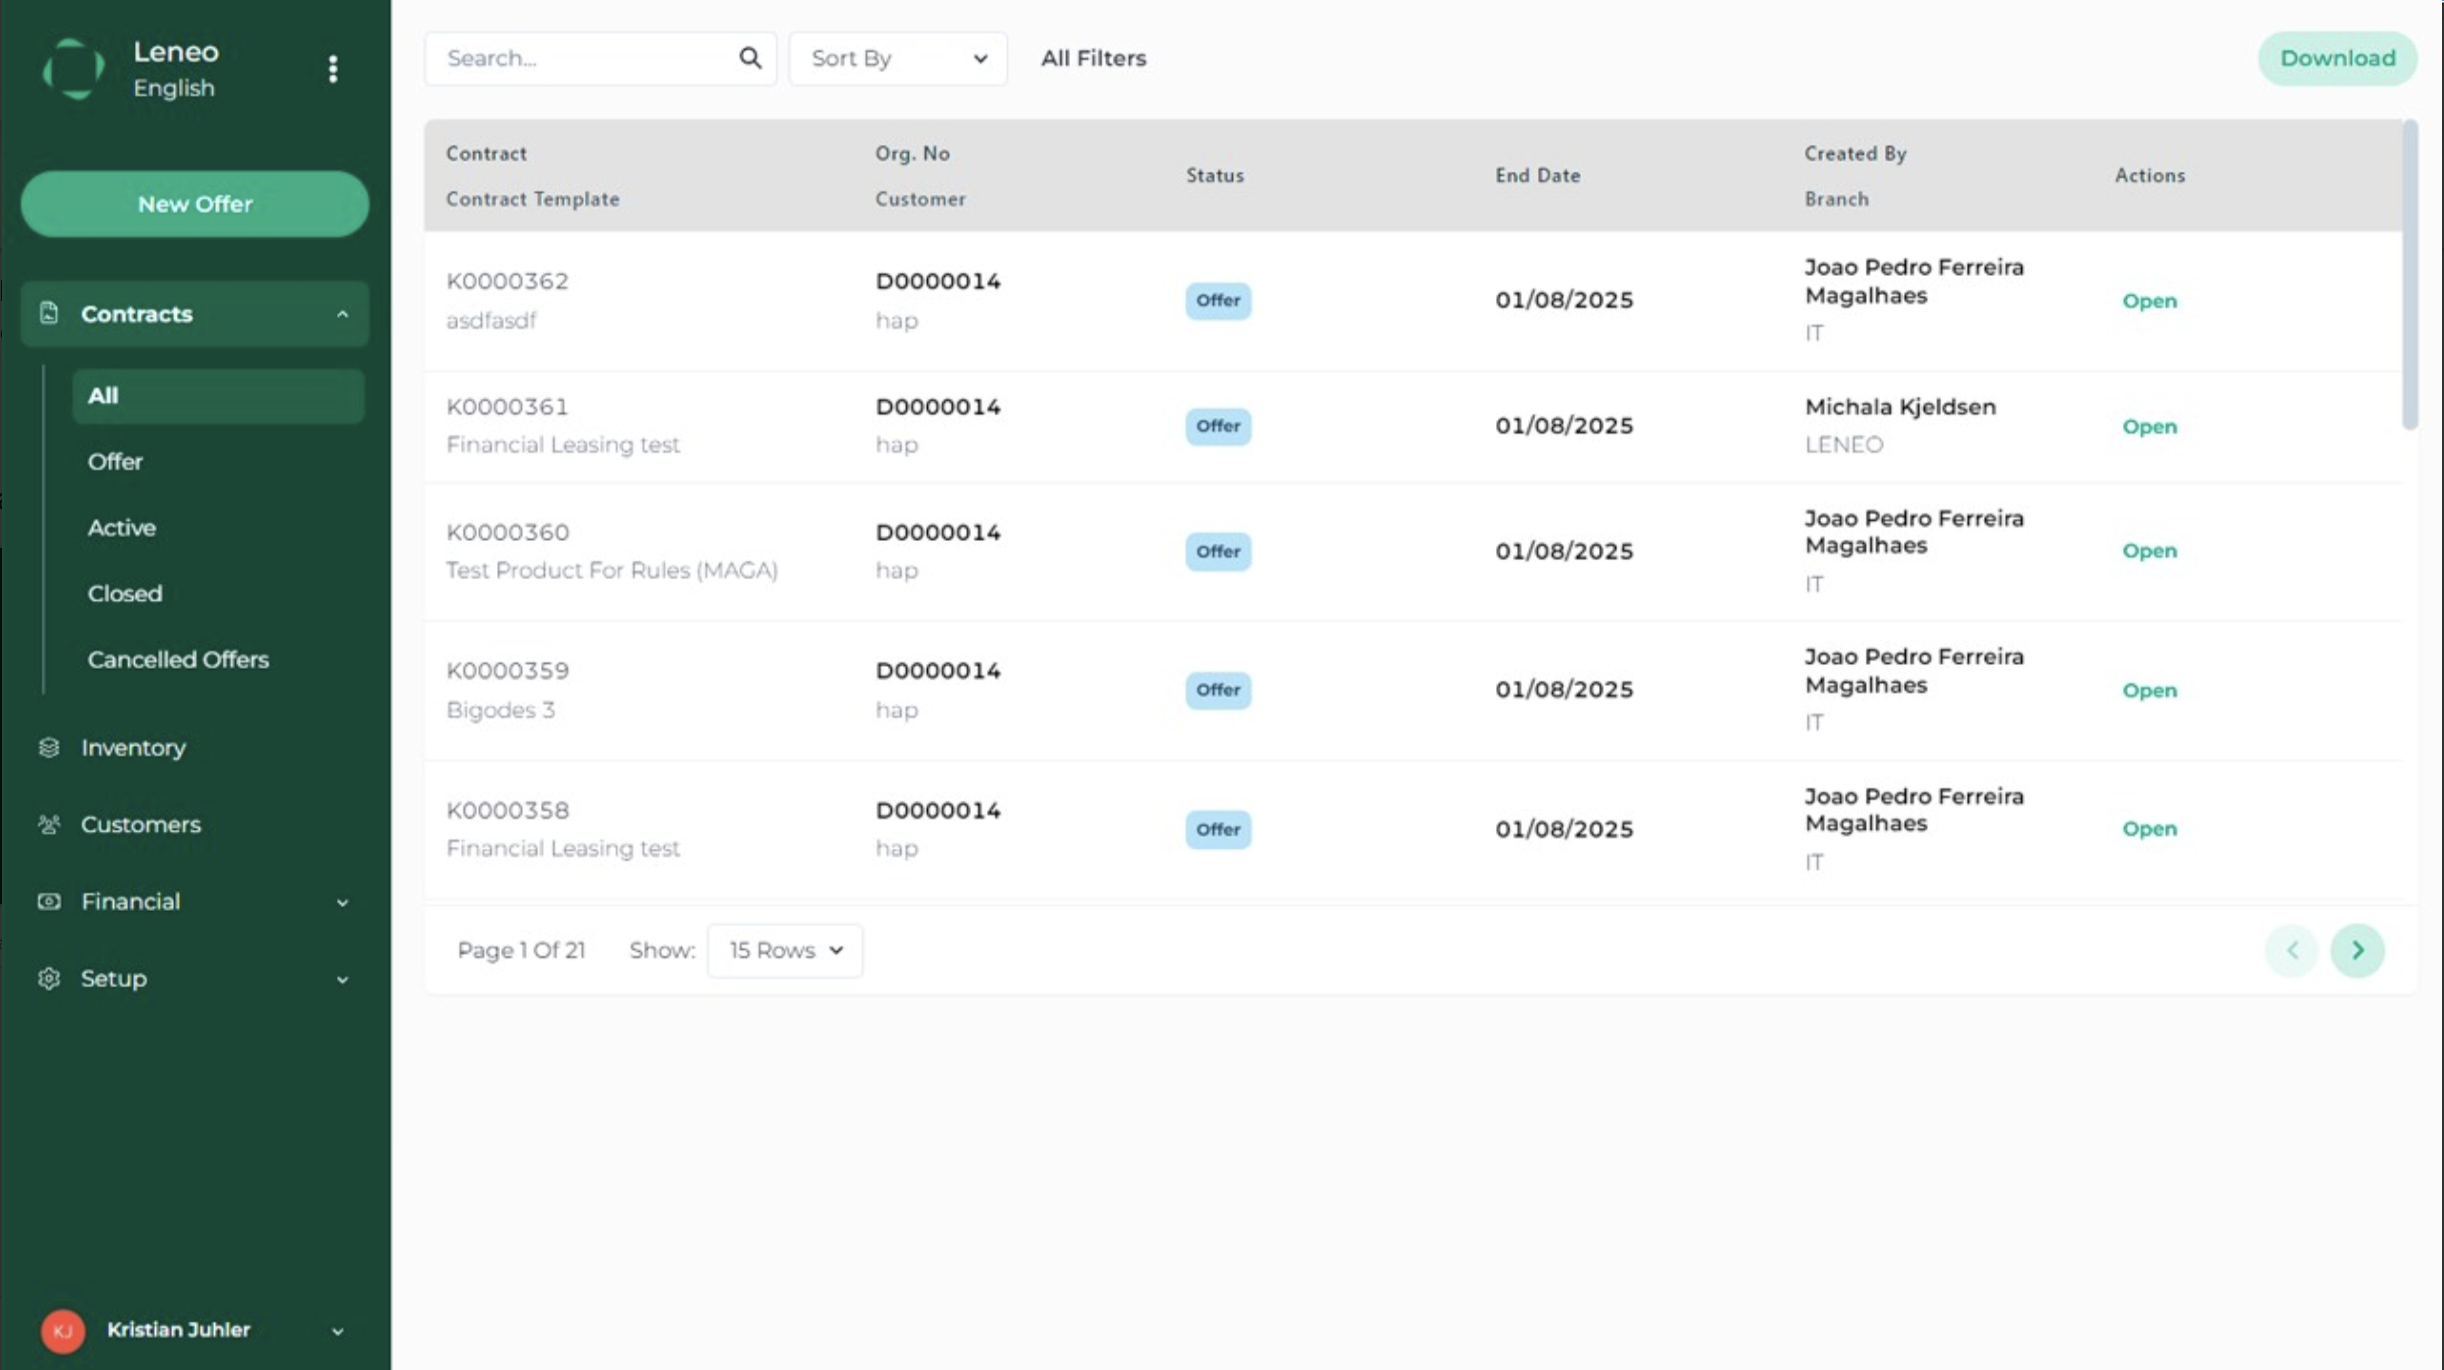Select the Offer submenu item

pyautogui.click(x=115, y=462)
